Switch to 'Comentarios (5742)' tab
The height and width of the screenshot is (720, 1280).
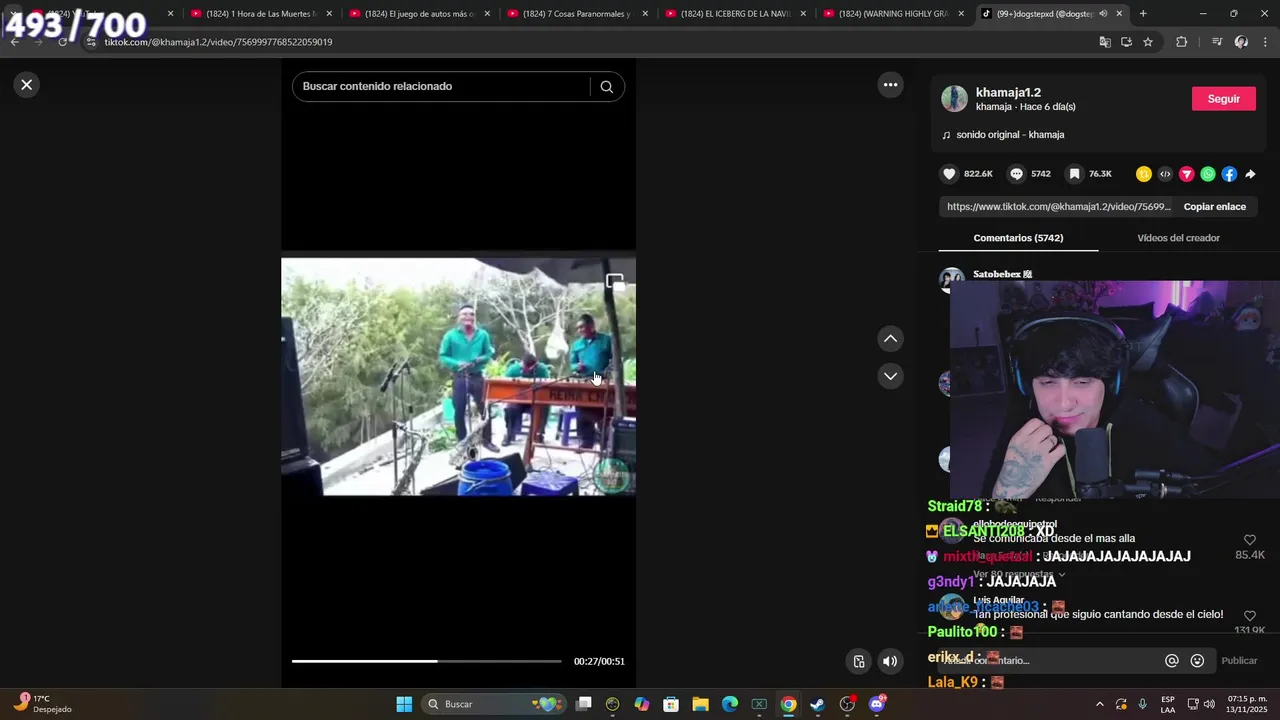[1018, 238]
